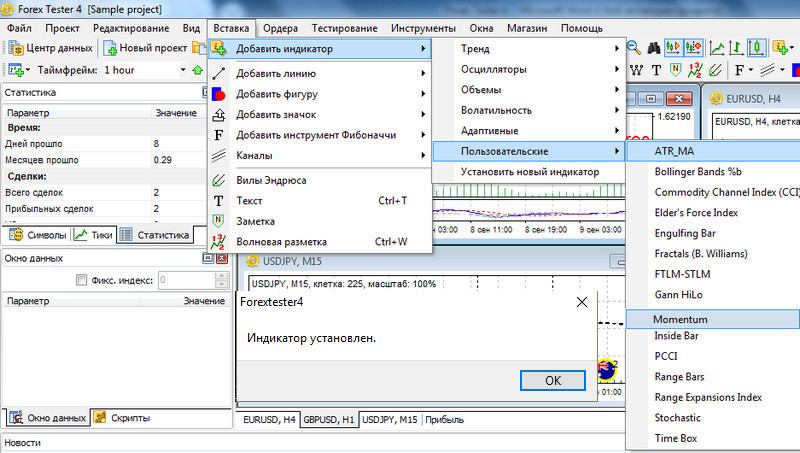
Task: Expand add indicator toolbar dropdown arrow
Action: [x=791, y=48]
